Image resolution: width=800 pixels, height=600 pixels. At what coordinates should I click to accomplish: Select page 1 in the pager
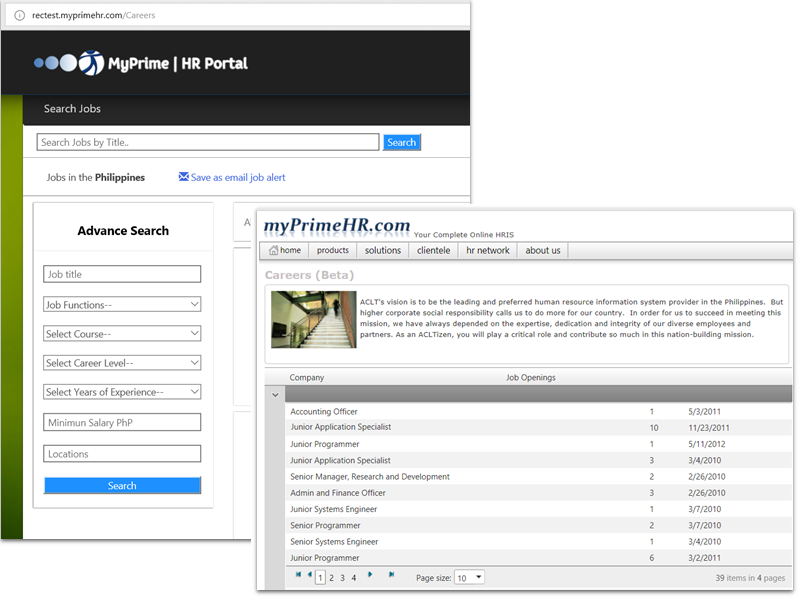pyautogui.click(x=320, y=578)
